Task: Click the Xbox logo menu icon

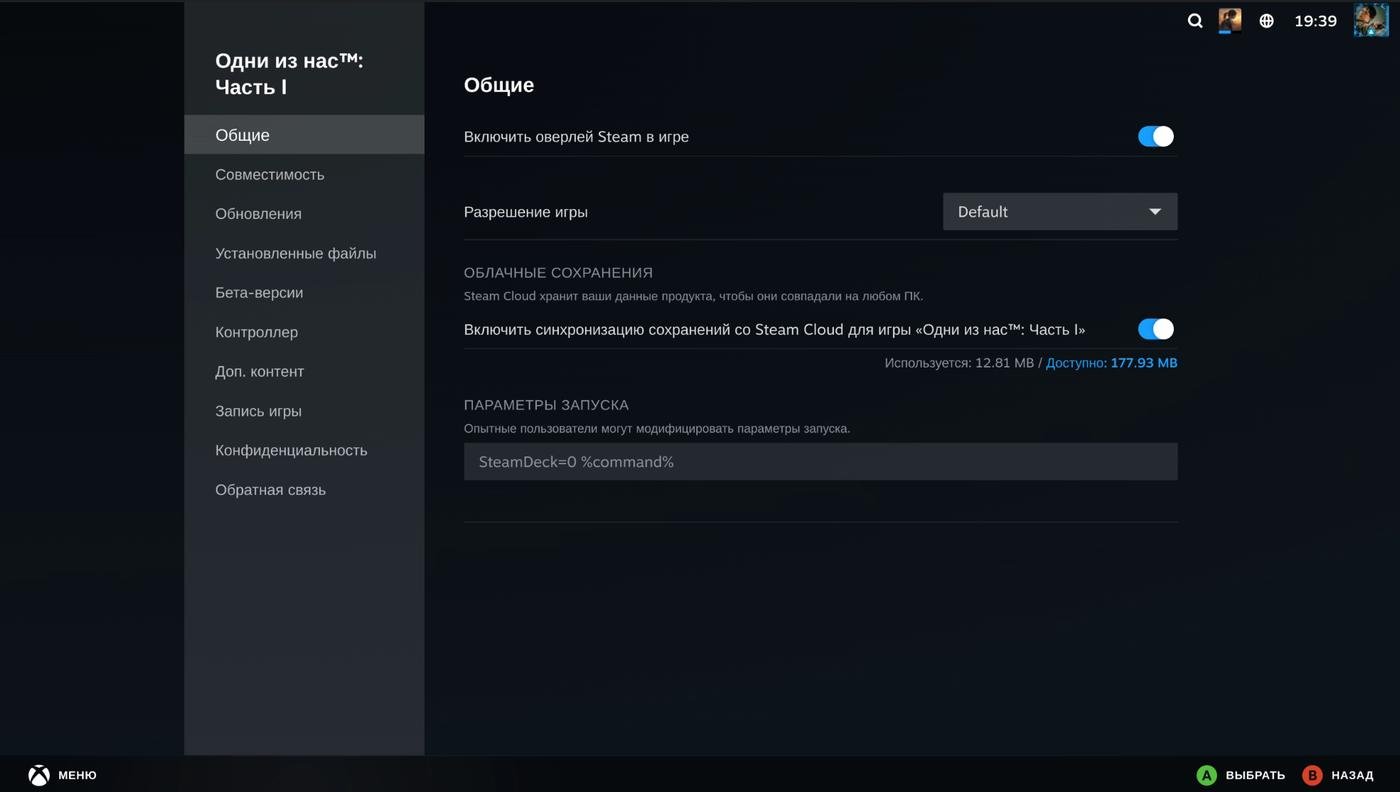Action: (x=39, y=775)
